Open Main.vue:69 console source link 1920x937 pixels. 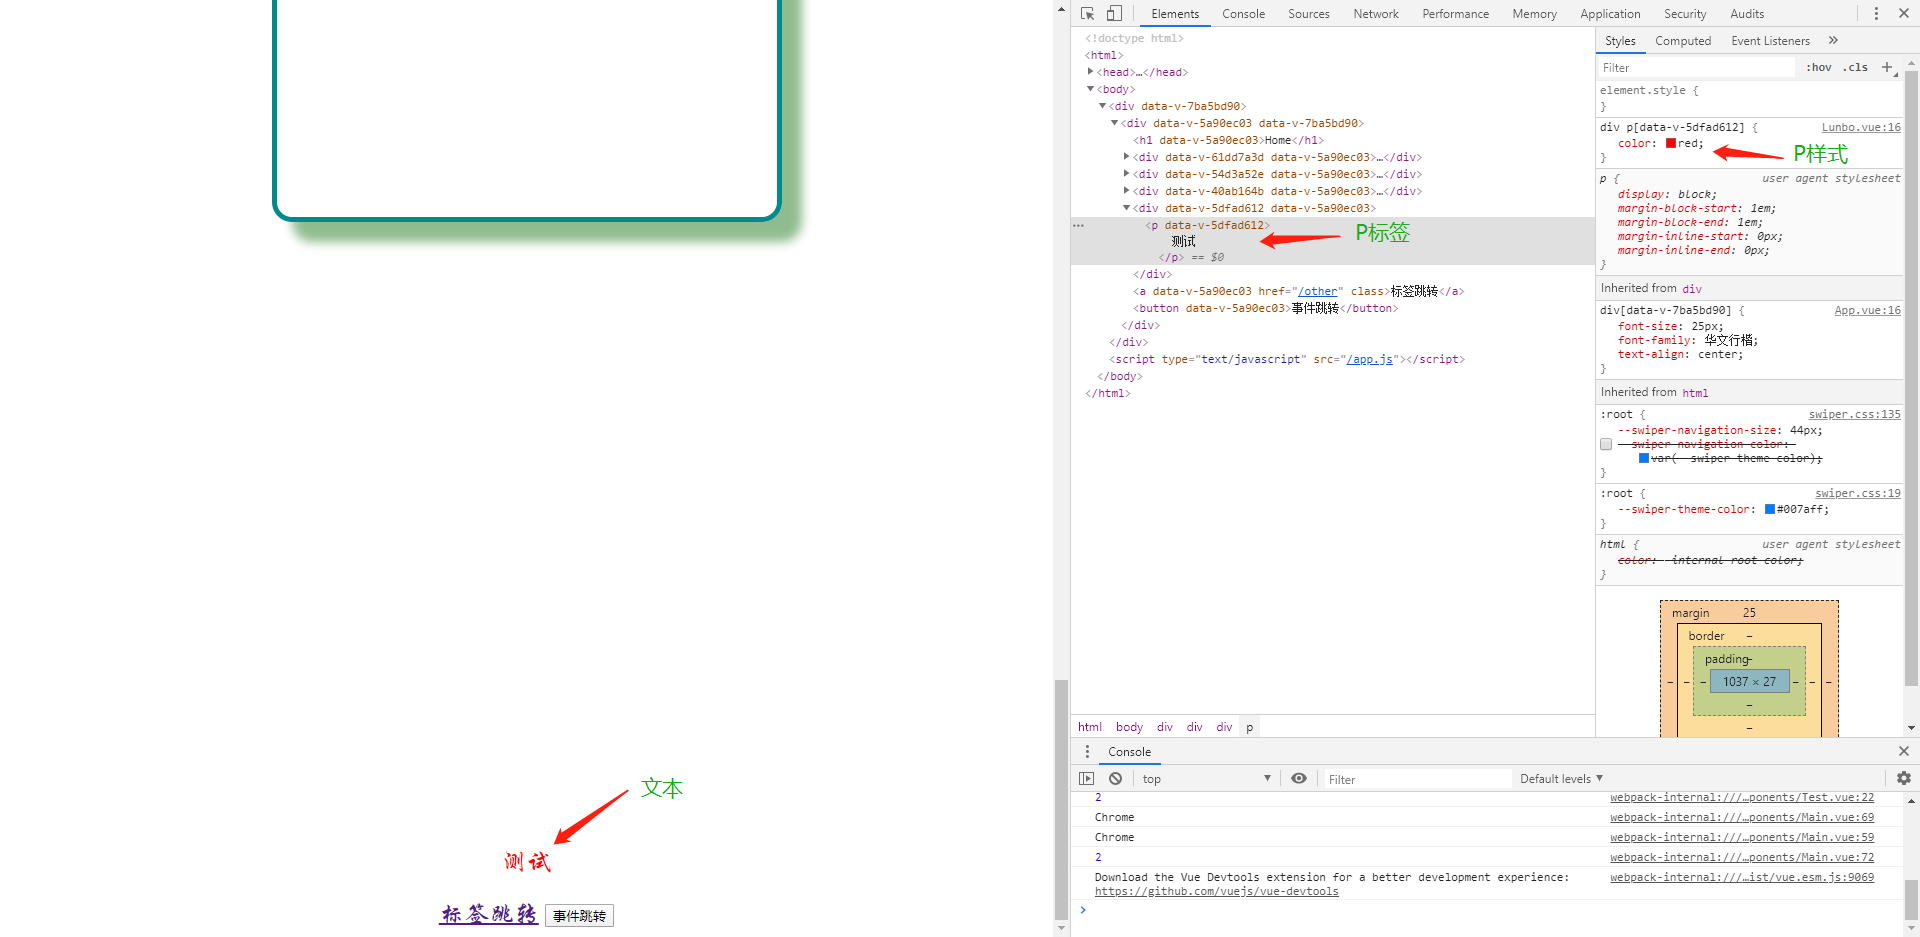click(1742, 817)
